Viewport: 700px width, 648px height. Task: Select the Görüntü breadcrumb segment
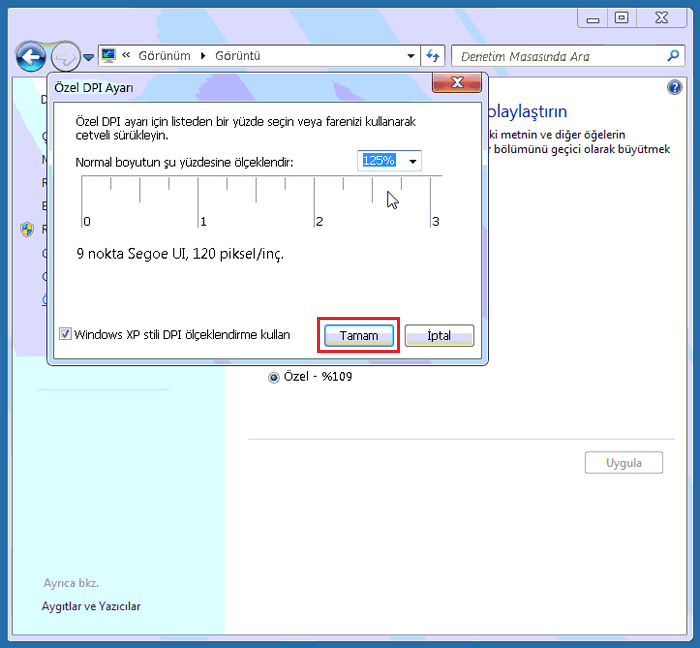[x=238, y=56]
